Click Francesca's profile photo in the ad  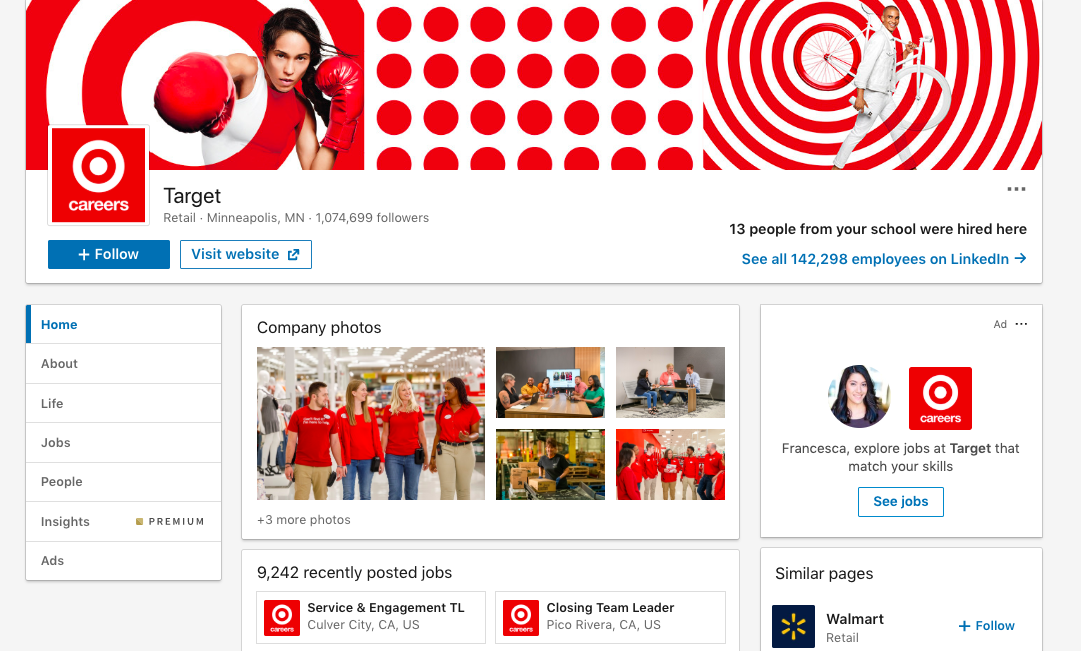[x=859, y=397]
